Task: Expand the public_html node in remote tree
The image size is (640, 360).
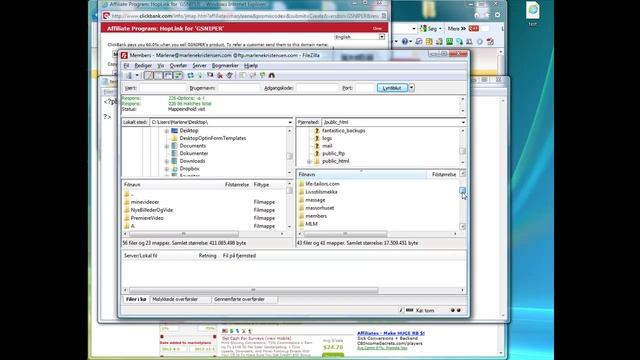Action: (309, 161)
